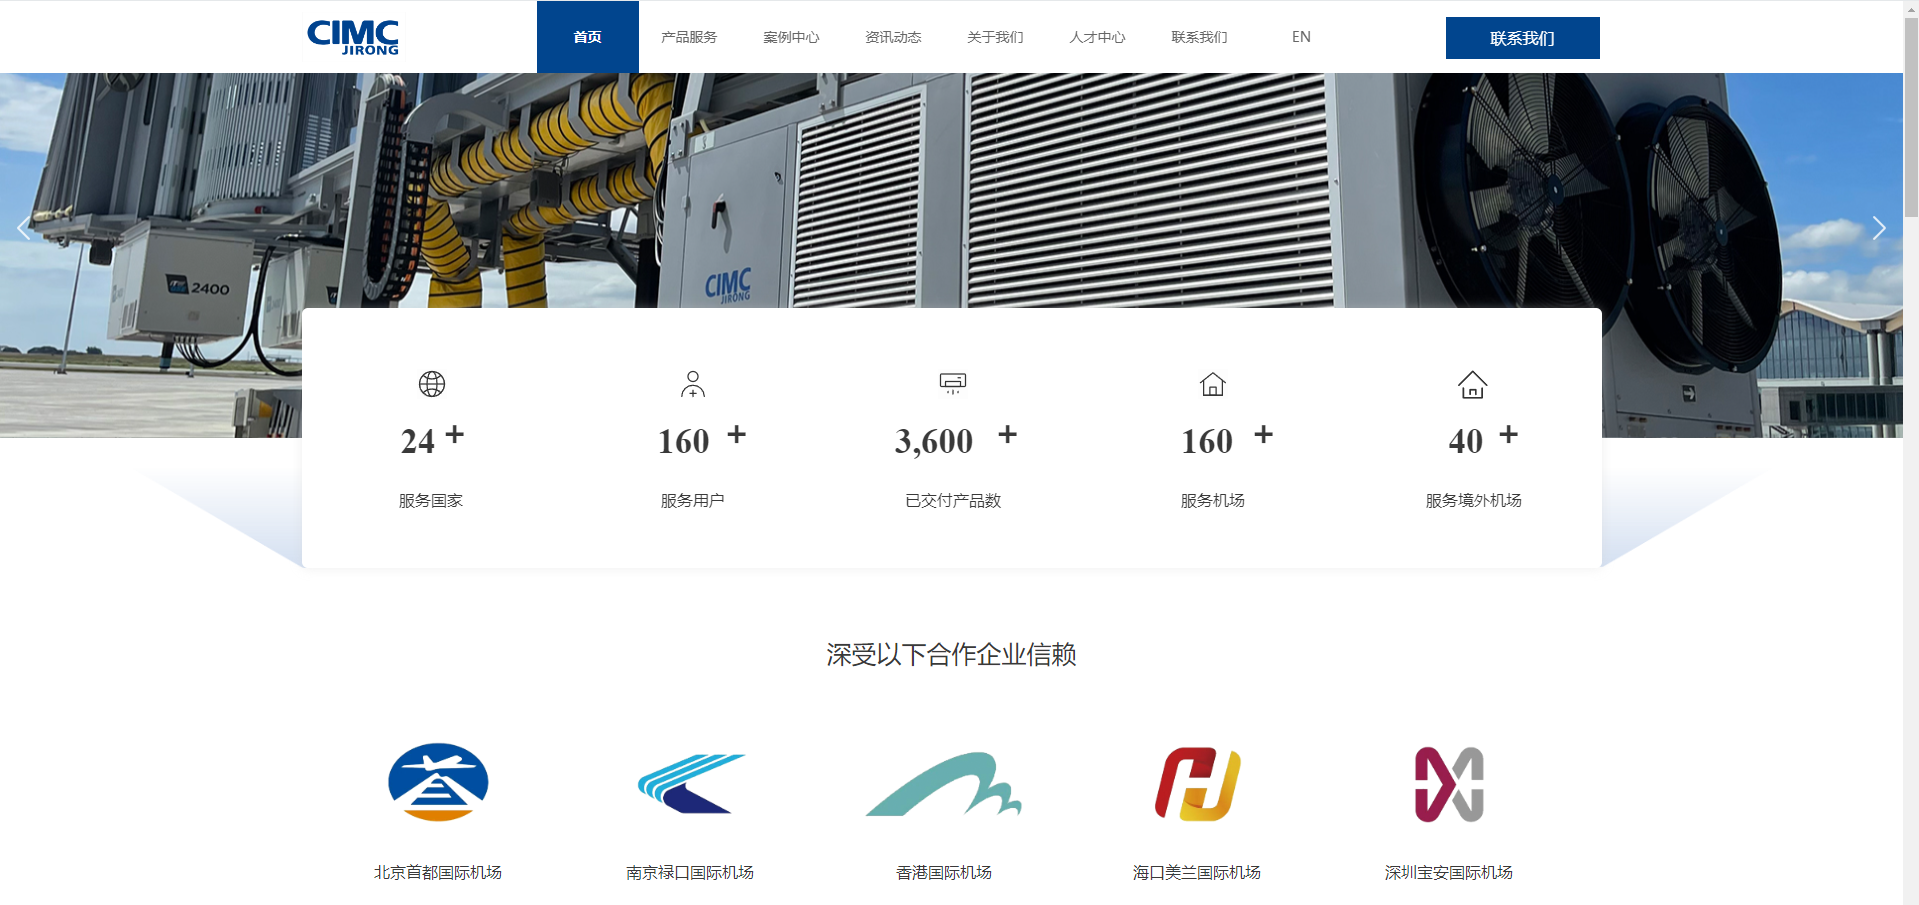This screenshot has width=1919, height=905.
Task: Click the 服务用户 label
Action: click(x=692, y=501)
